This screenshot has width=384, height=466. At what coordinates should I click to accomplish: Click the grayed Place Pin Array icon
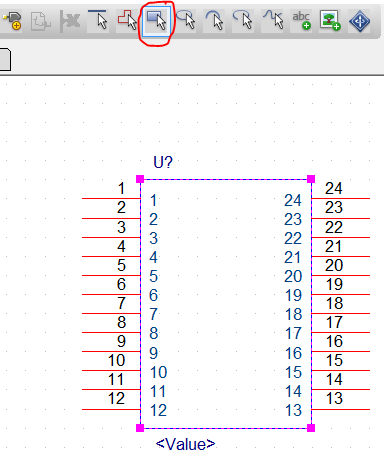41,21
